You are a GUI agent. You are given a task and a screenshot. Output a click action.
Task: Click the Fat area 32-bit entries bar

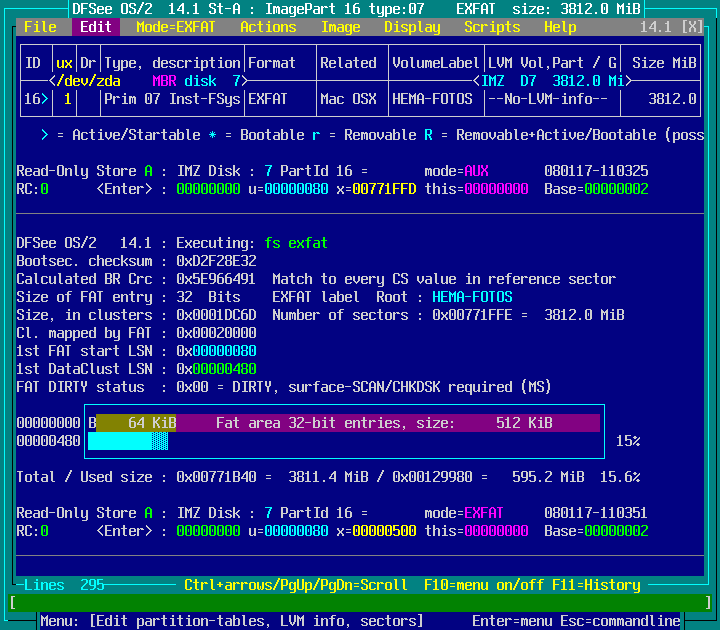coord(388,423)
